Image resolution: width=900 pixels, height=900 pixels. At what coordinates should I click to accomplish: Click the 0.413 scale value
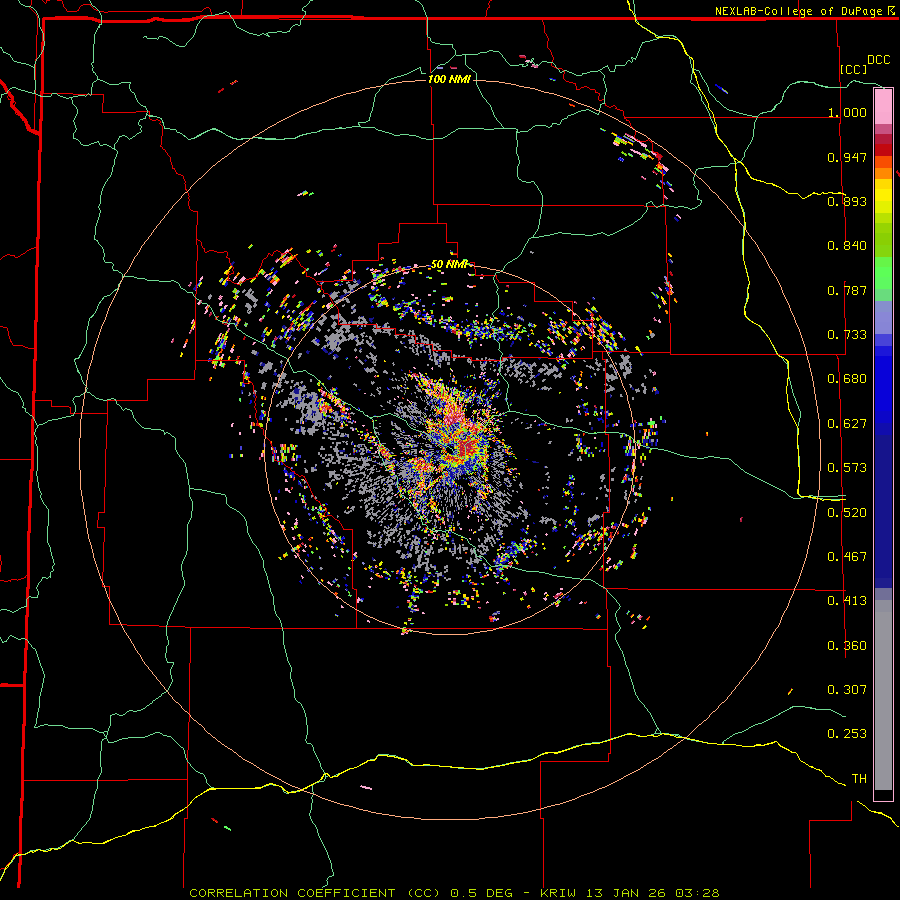(x=847, y=601)
